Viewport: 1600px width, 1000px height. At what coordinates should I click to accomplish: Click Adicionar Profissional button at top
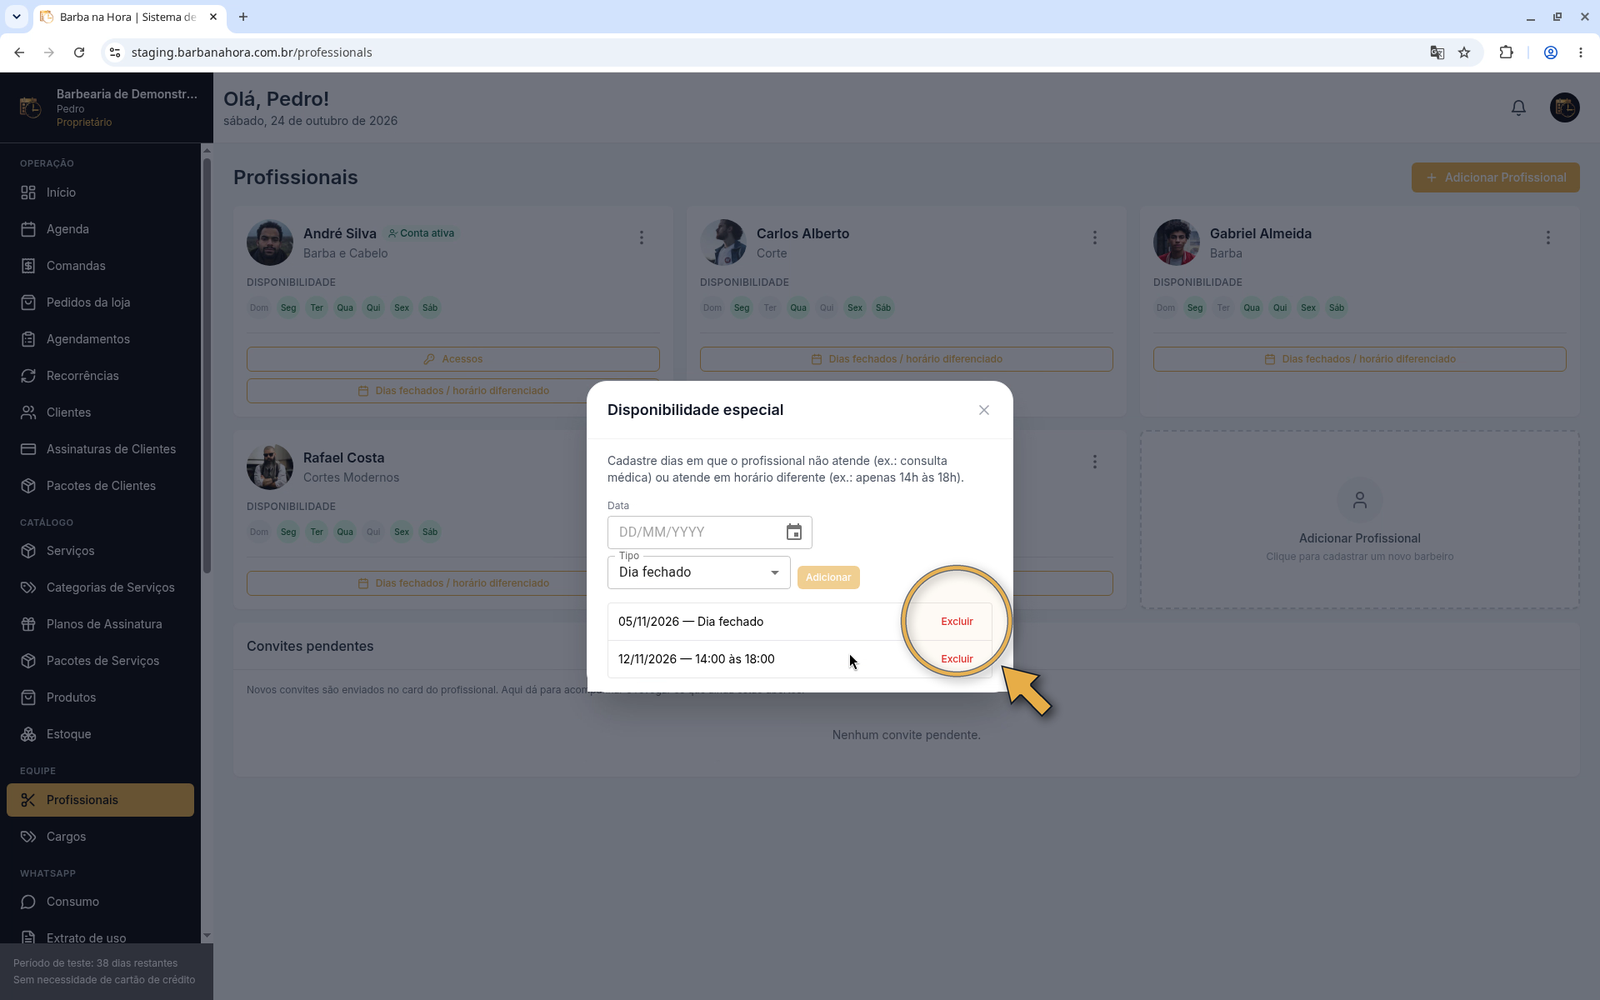[x=1496, y=178]
